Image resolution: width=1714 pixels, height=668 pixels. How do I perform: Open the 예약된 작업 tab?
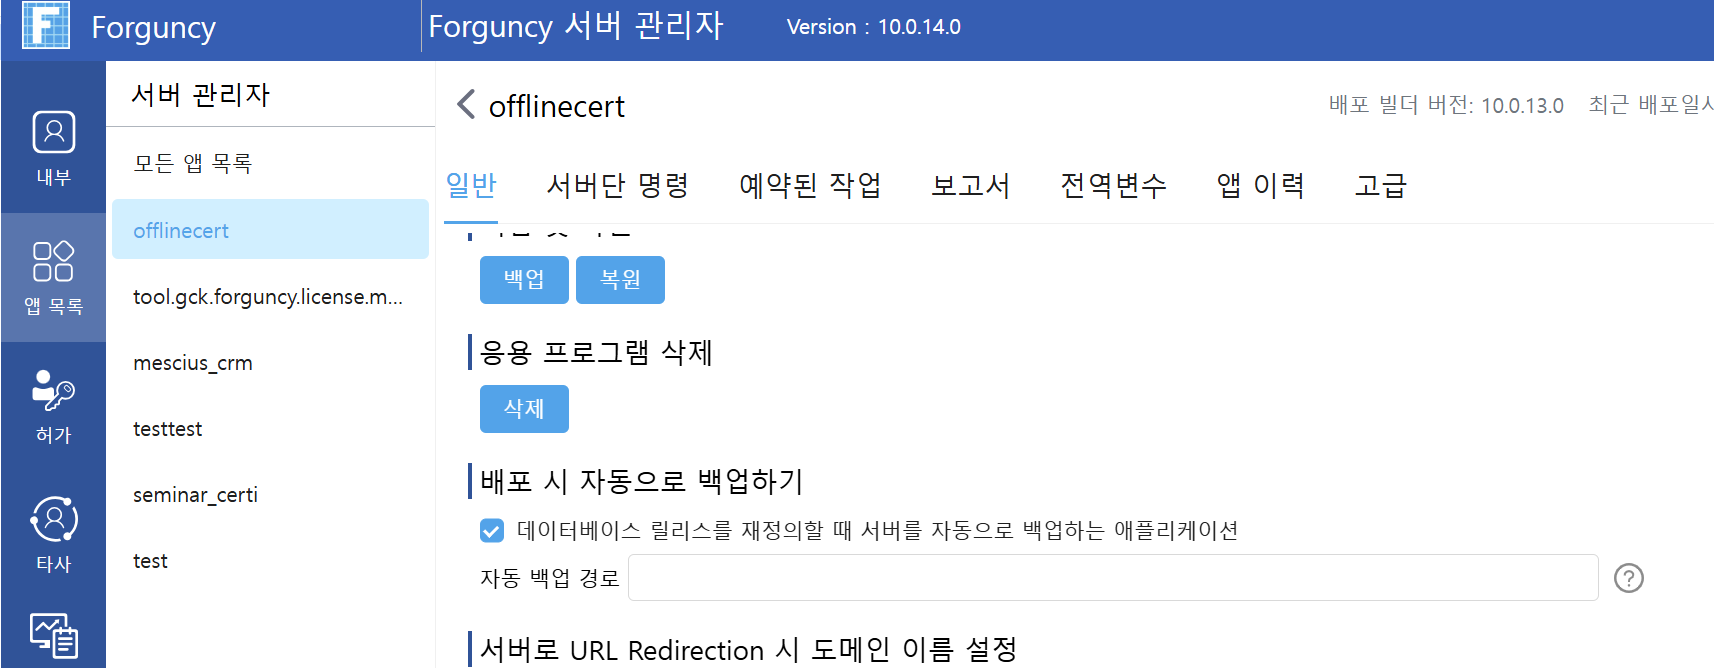810,185
